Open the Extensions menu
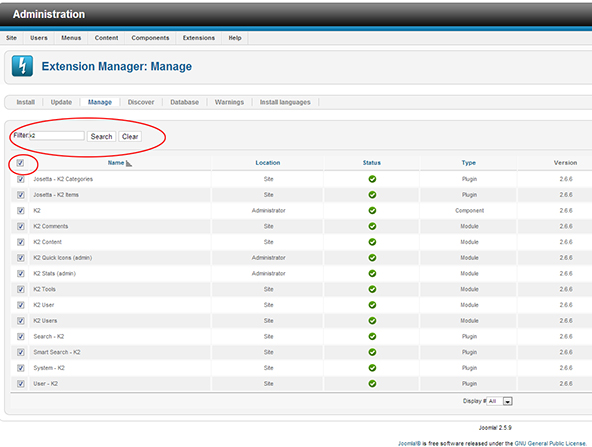The width and height of the screenshot is (592, 447). click(x=199, y=38)
